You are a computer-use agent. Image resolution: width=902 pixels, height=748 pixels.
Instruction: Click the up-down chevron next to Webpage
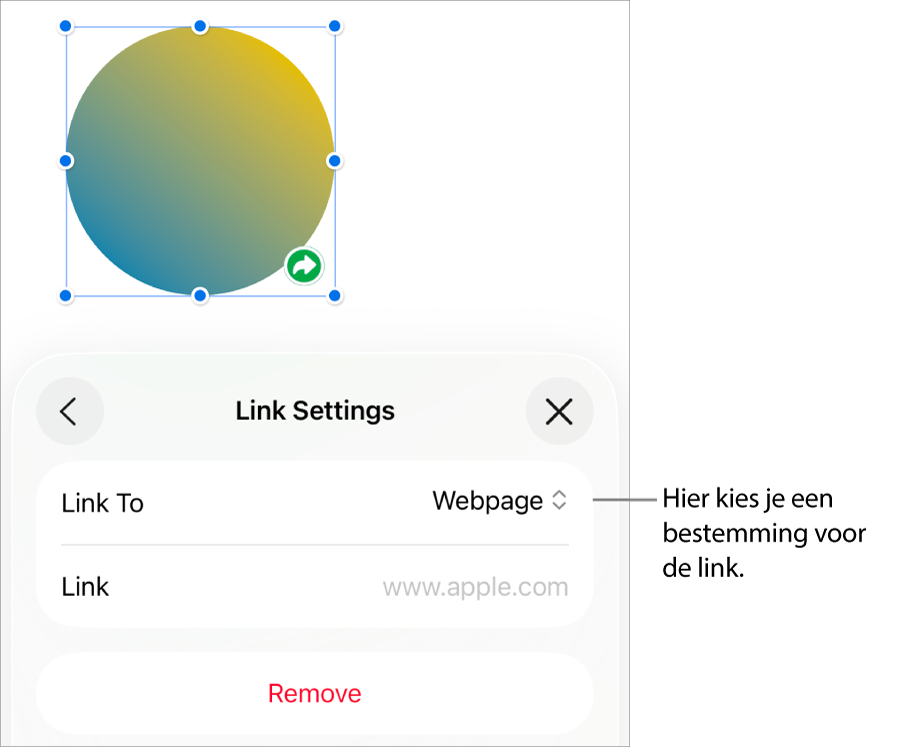pyautogui.click(x=559, y=500)
